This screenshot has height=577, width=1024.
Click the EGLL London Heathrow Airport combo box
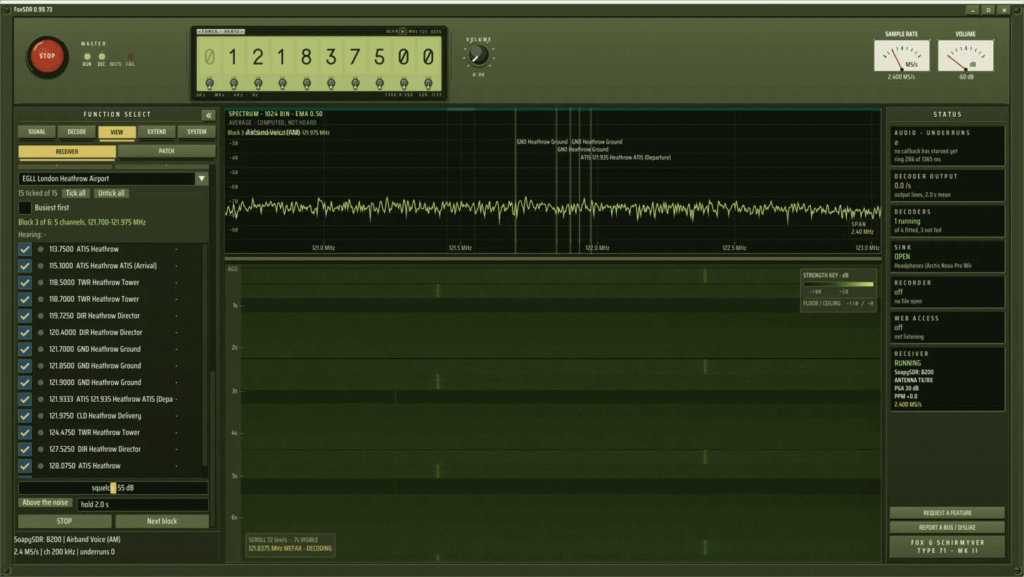(x=113, y=178)
